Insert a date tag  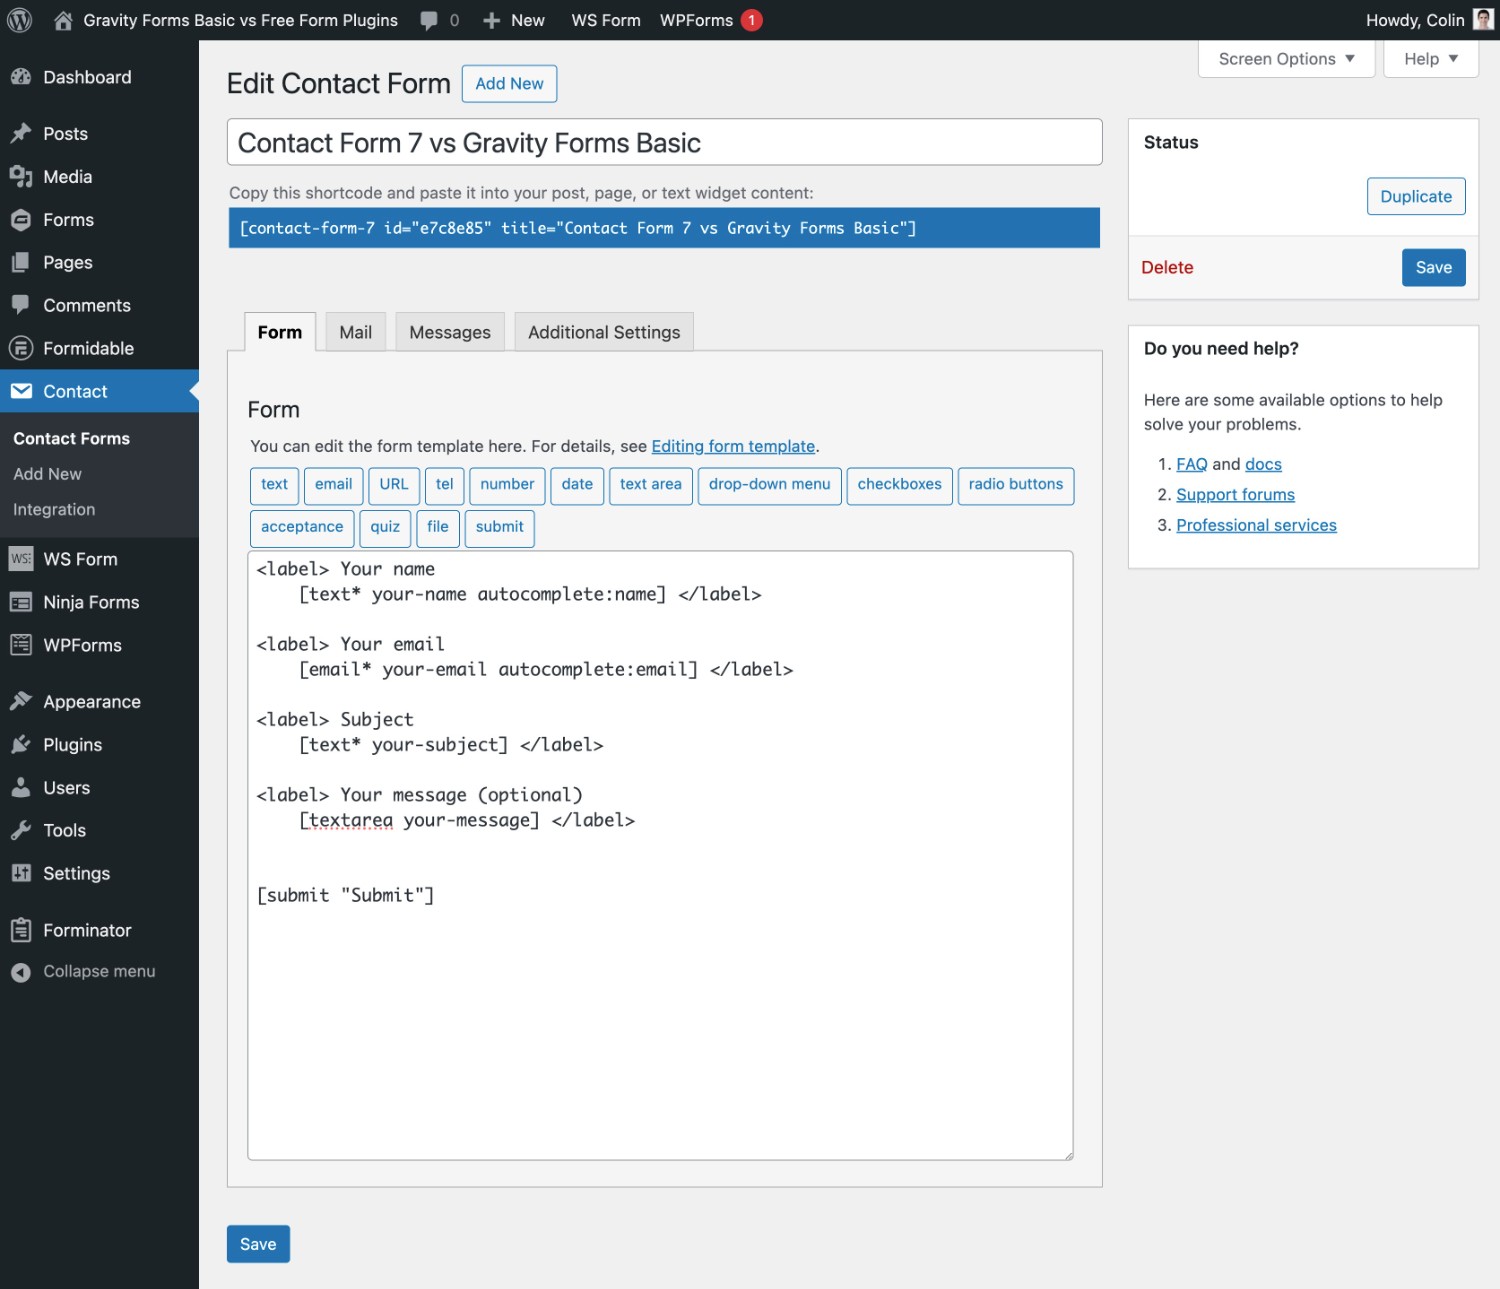click(577, 485)
